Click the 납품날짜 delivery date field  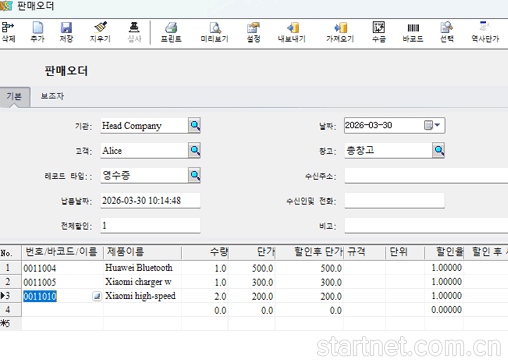(x=150, y=201)
